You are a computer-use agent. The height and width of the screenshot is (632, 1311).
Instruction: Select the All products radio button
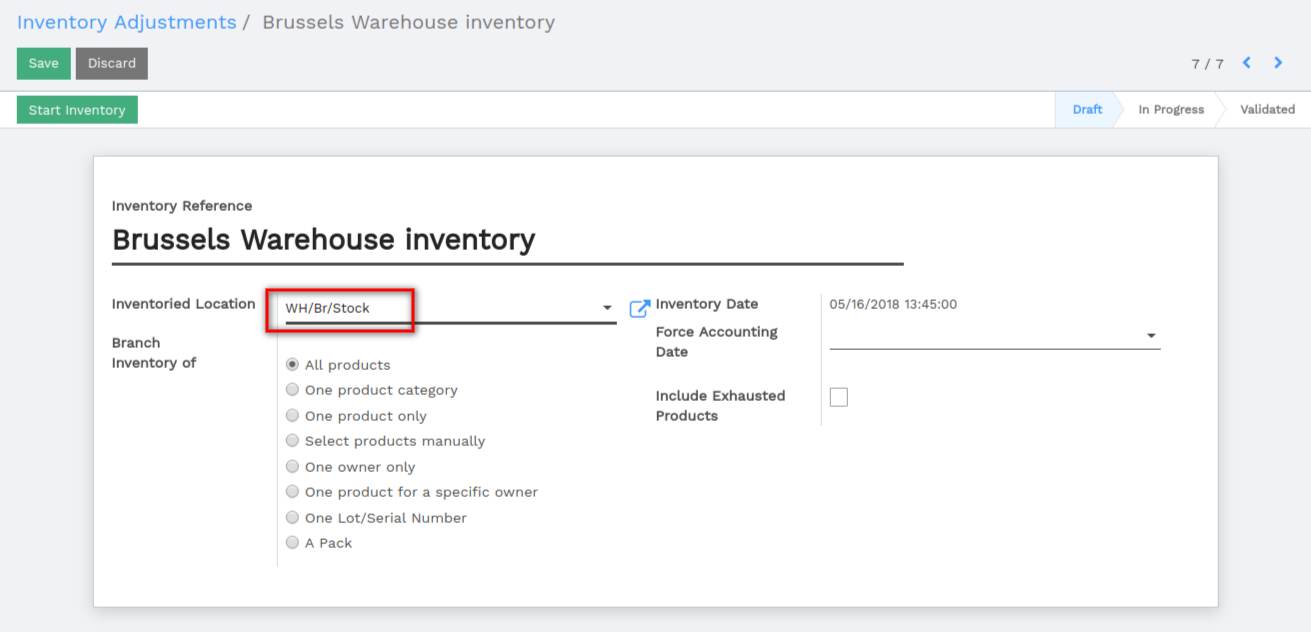[x=292, y=365]
